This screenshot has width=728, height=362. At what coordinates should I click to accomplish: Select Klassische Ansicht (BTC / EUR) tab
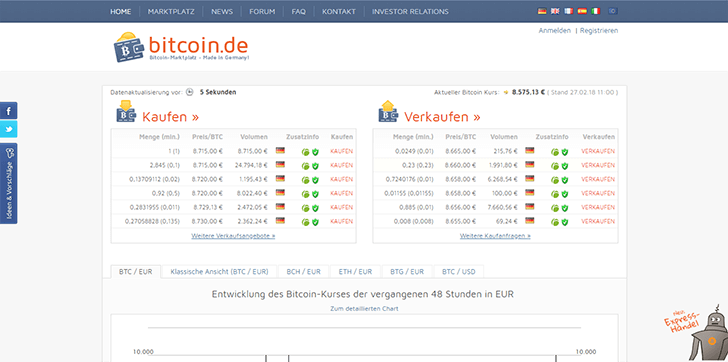[x=219, y=272]
